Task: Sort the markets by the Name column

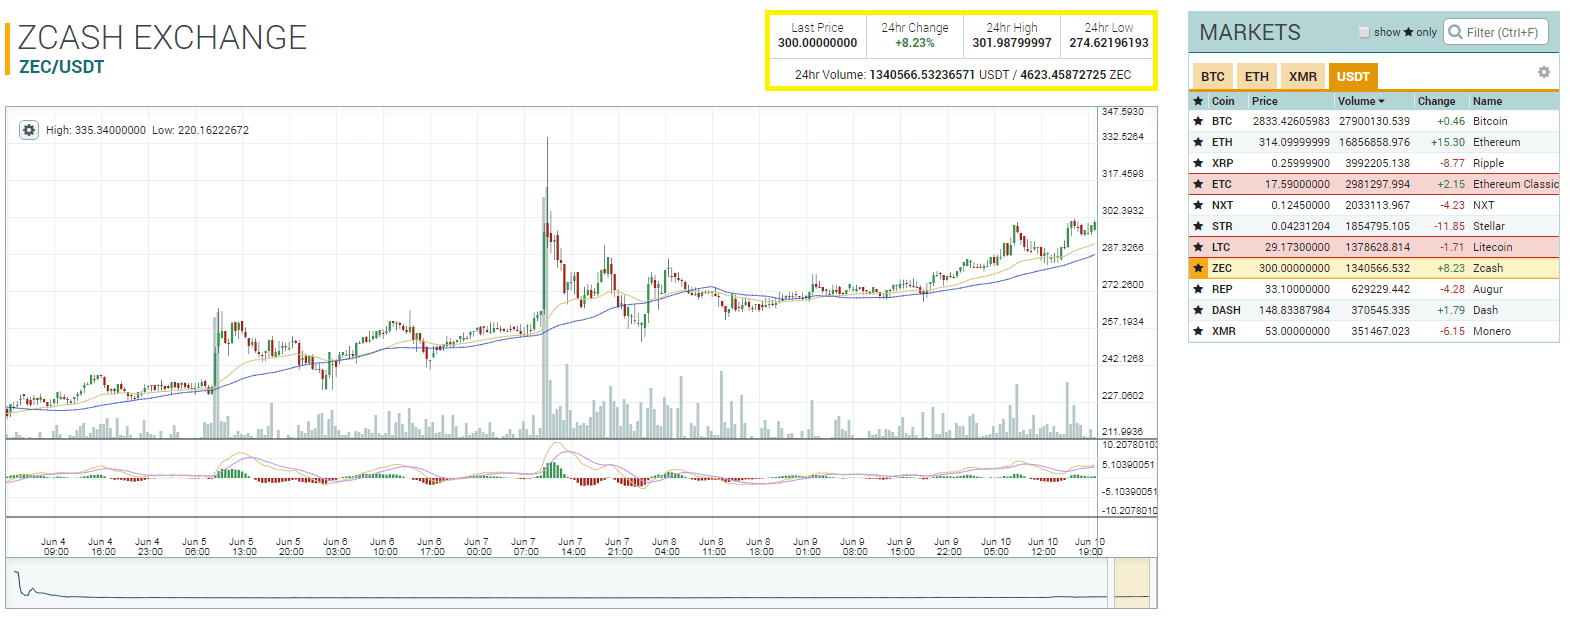Action: (1487, 101)
